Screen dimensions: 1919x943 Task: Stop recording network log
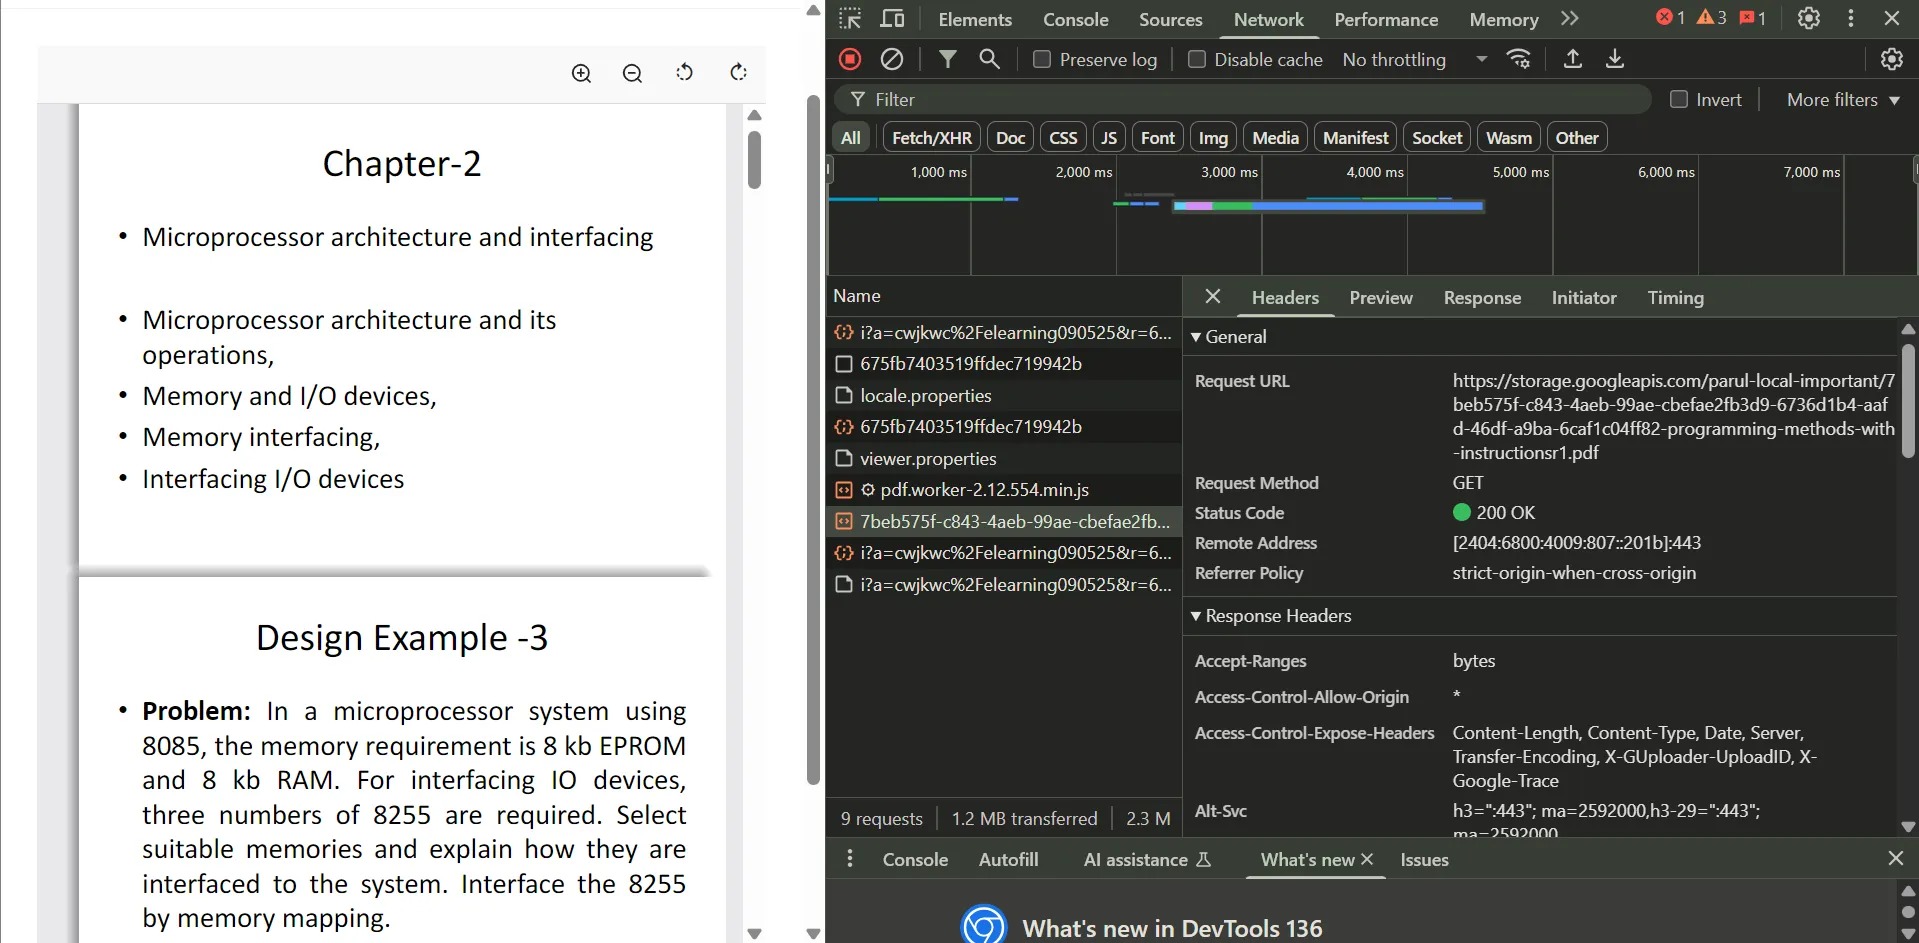point(850,59)
